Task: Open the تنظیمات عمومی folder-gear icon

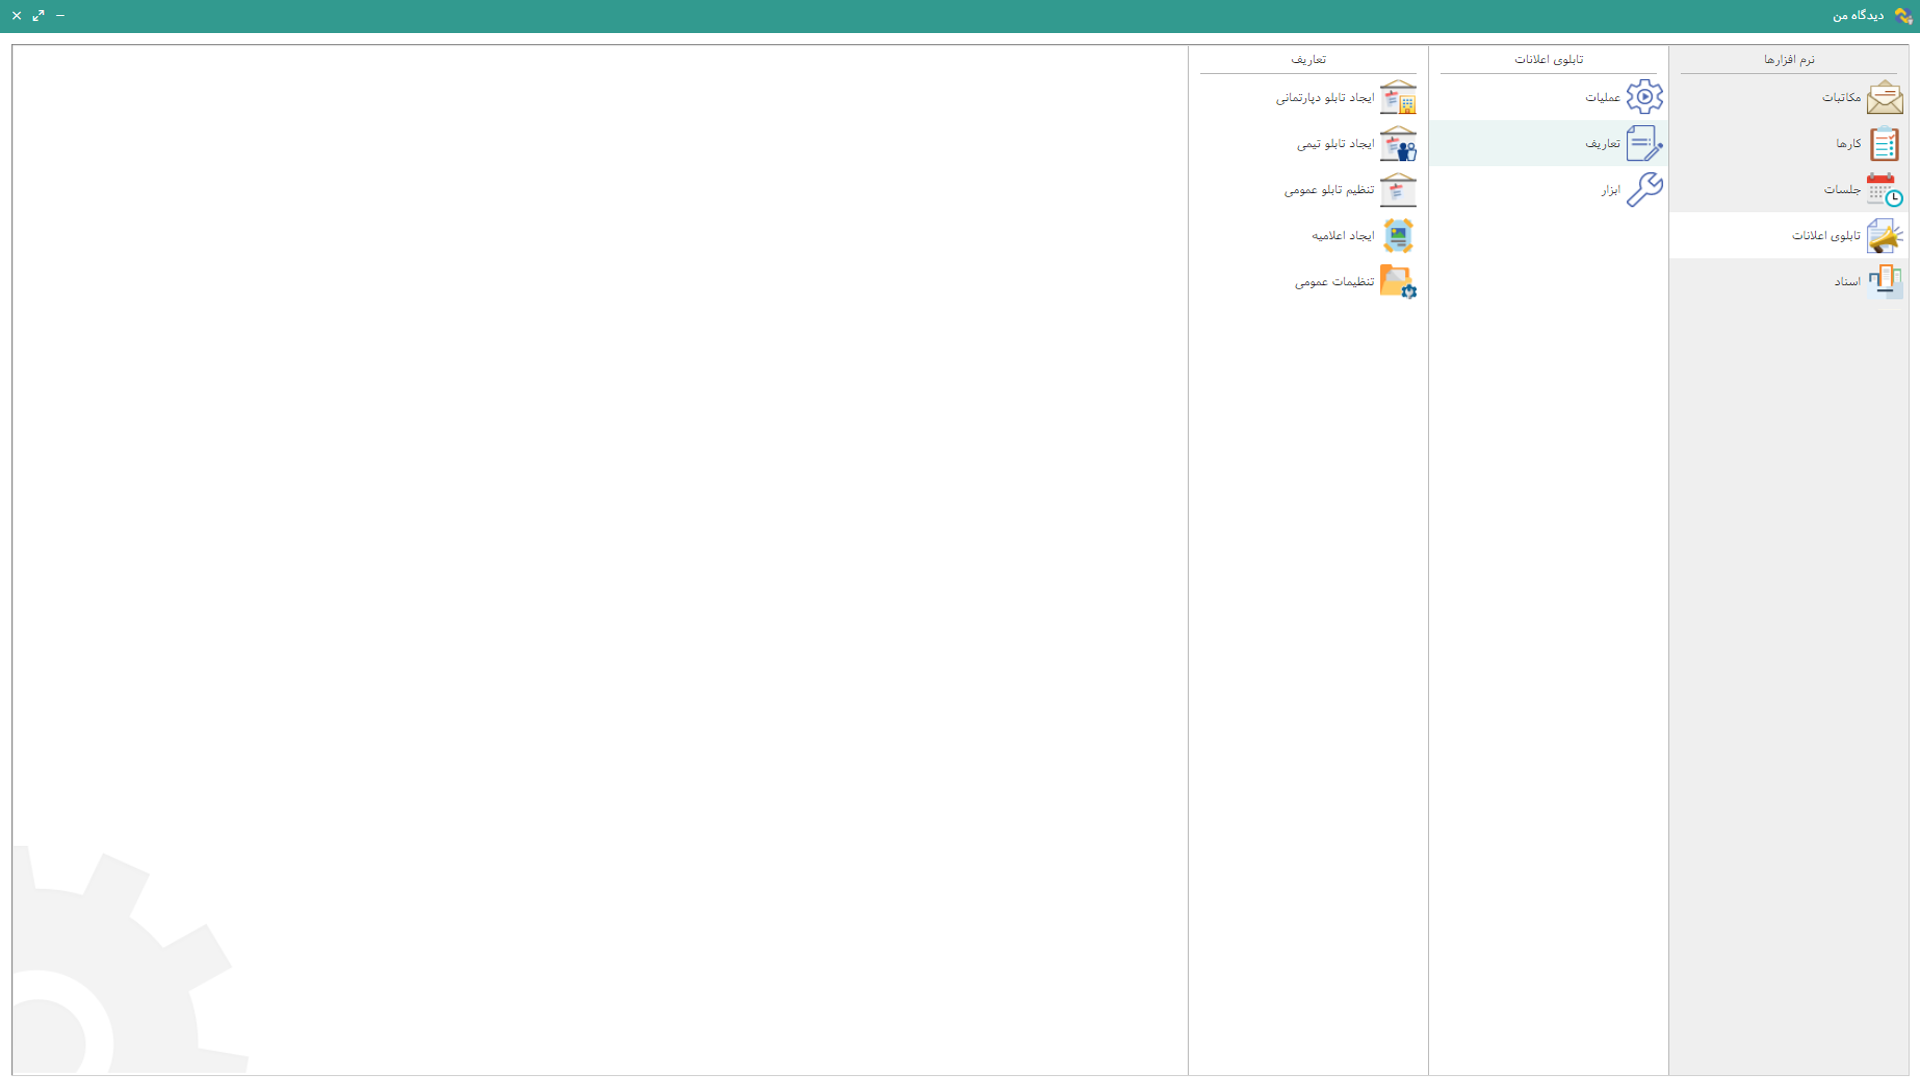Action: click(x=1398, y=281)
